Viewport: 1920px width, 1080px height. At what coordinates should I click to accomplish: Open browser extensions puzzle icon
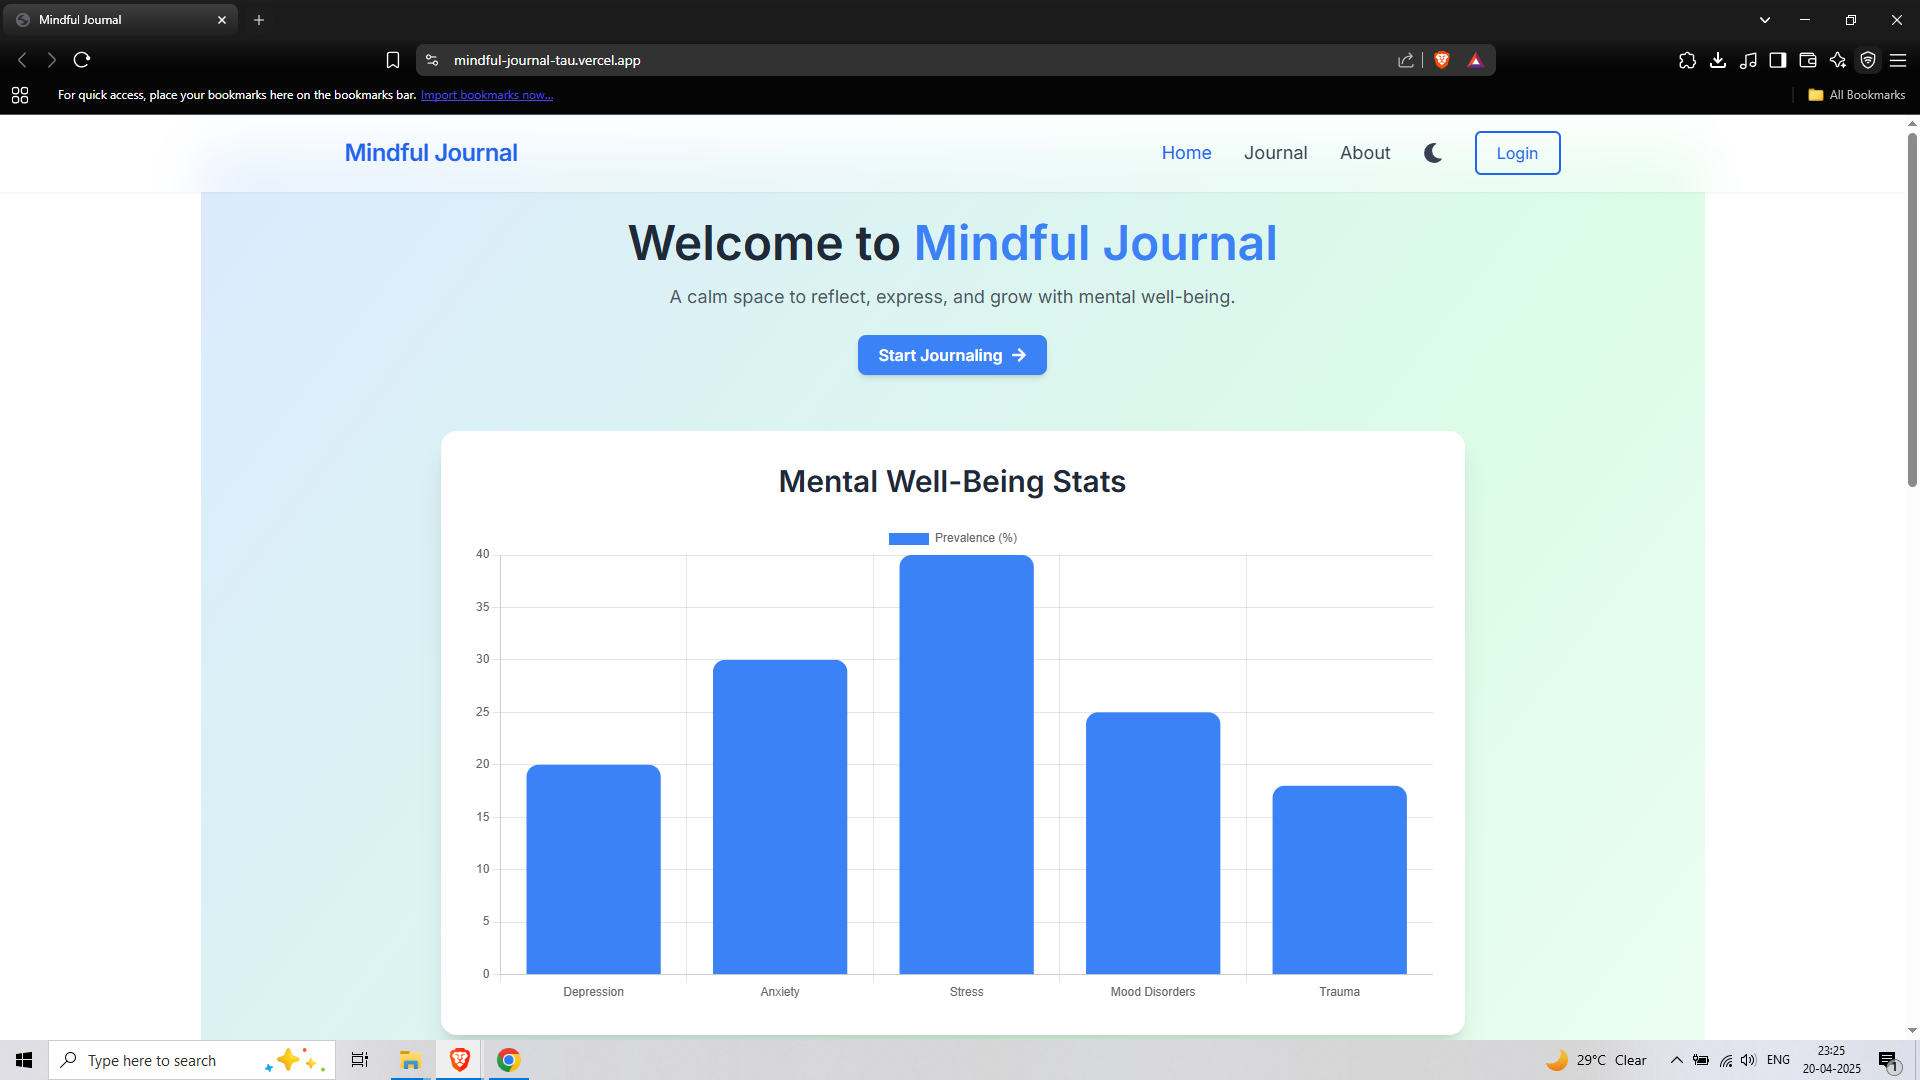point(1688,60)
